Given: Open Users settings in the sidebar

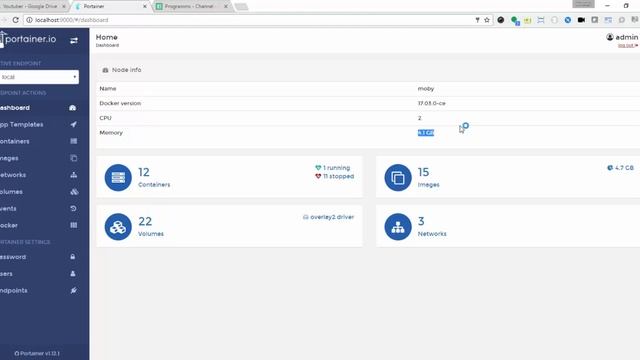Looking at the screenshot, I should (44, 273).
